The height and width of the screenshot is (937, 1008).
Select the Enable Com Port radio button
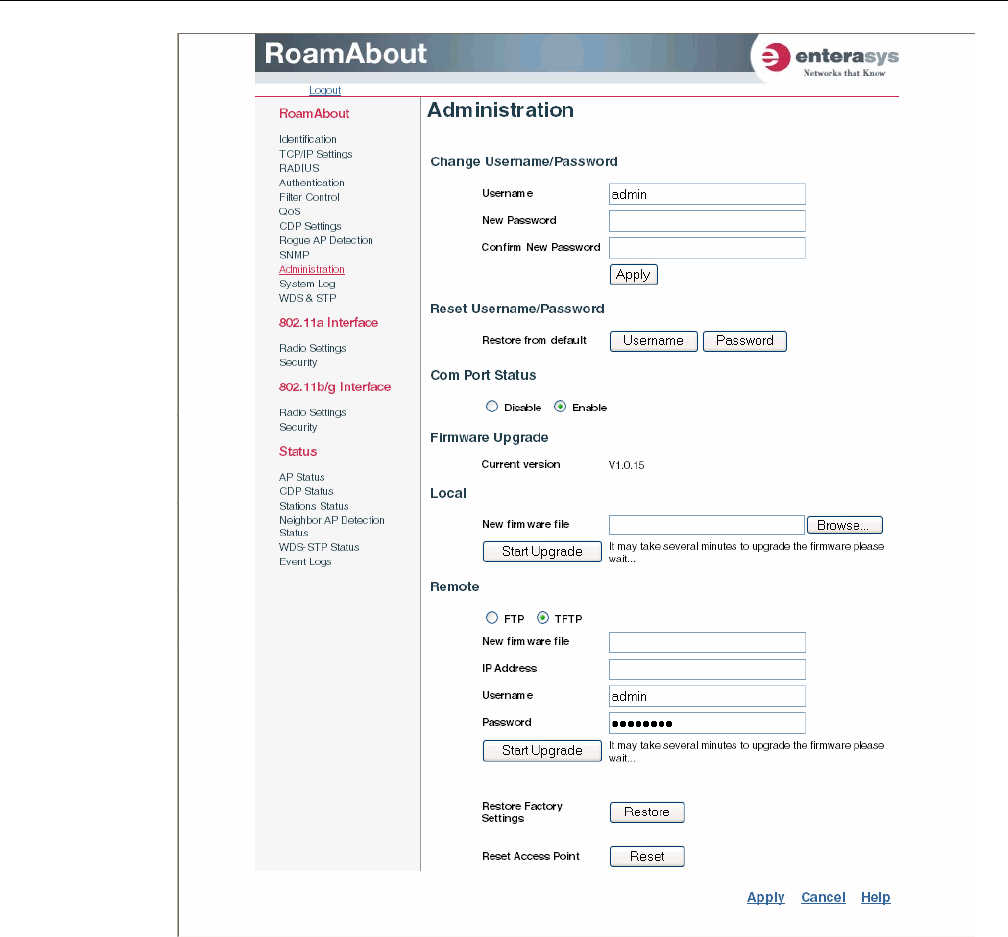coord(560,406)
